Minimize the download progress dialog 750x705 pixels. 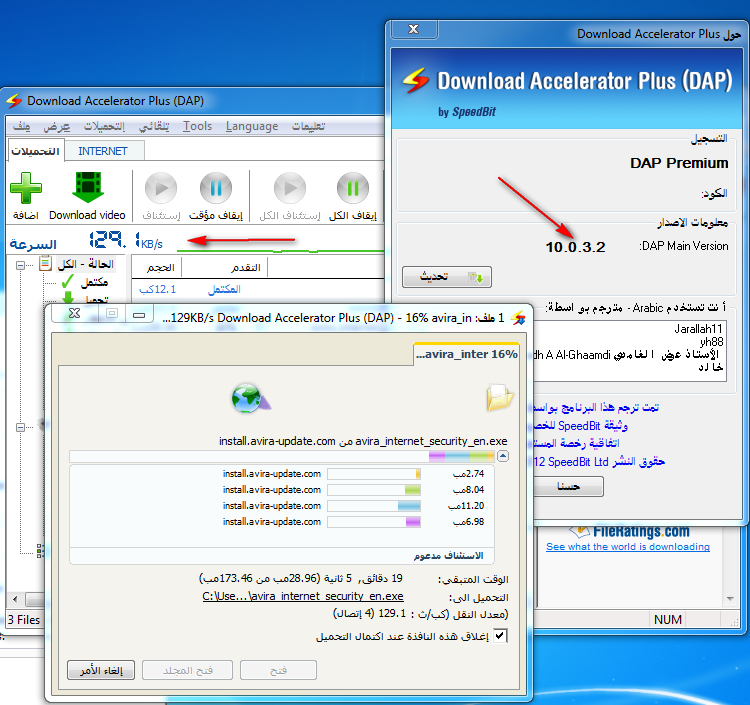[139, 314]
